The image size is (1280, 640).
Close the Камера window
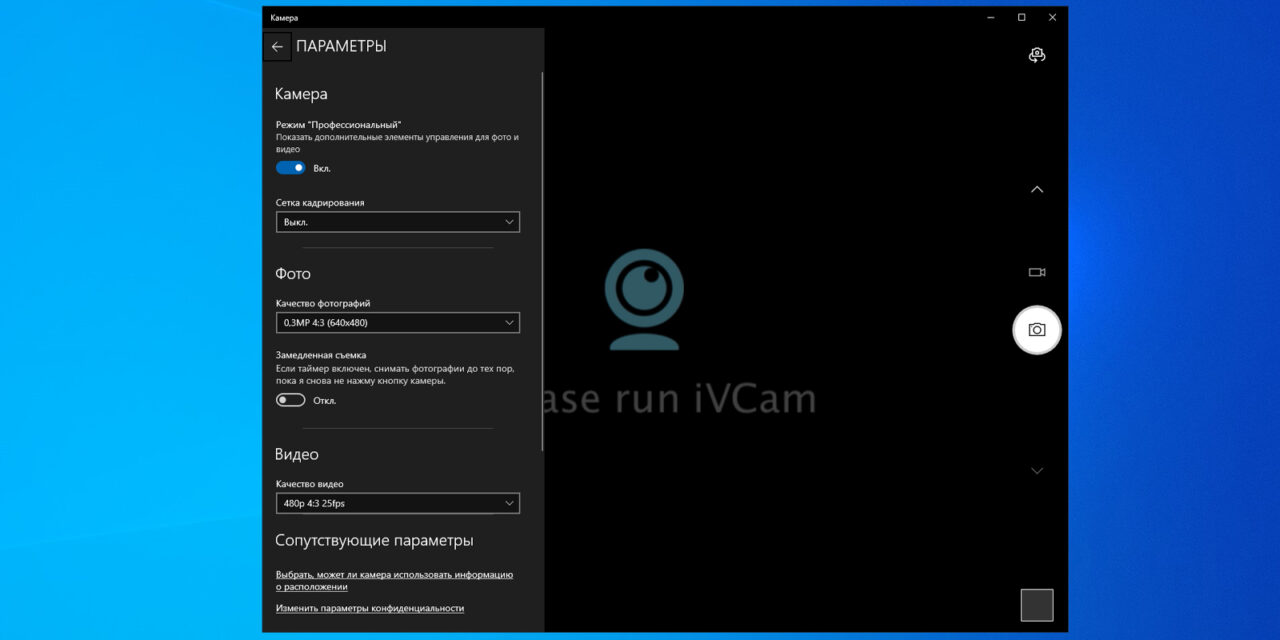pyautogui.click(x=1052, y=17)
